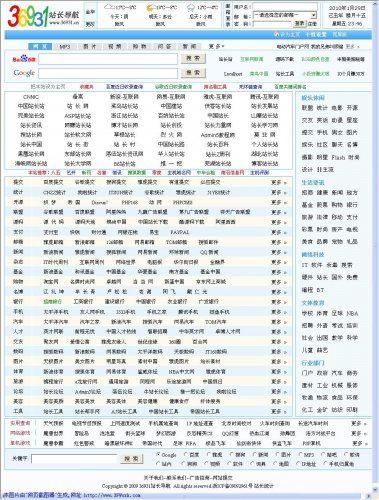Switch to the 网页 search tab

[x=40, y=46]
